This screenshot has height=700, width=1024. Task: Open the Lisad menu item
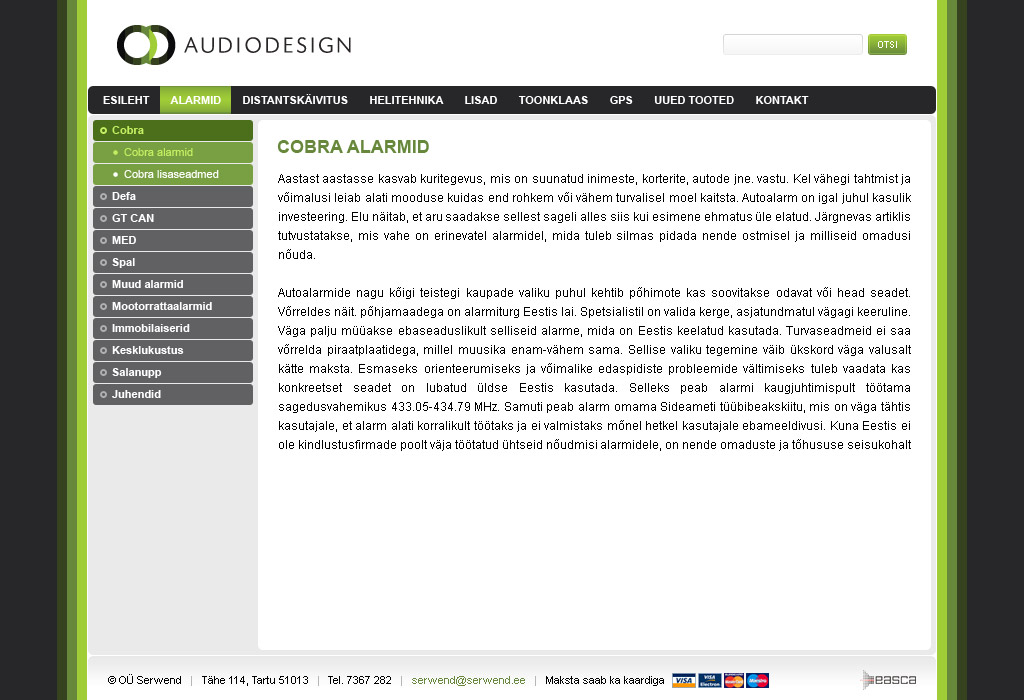pyautogui.click(x=481, y=100)
